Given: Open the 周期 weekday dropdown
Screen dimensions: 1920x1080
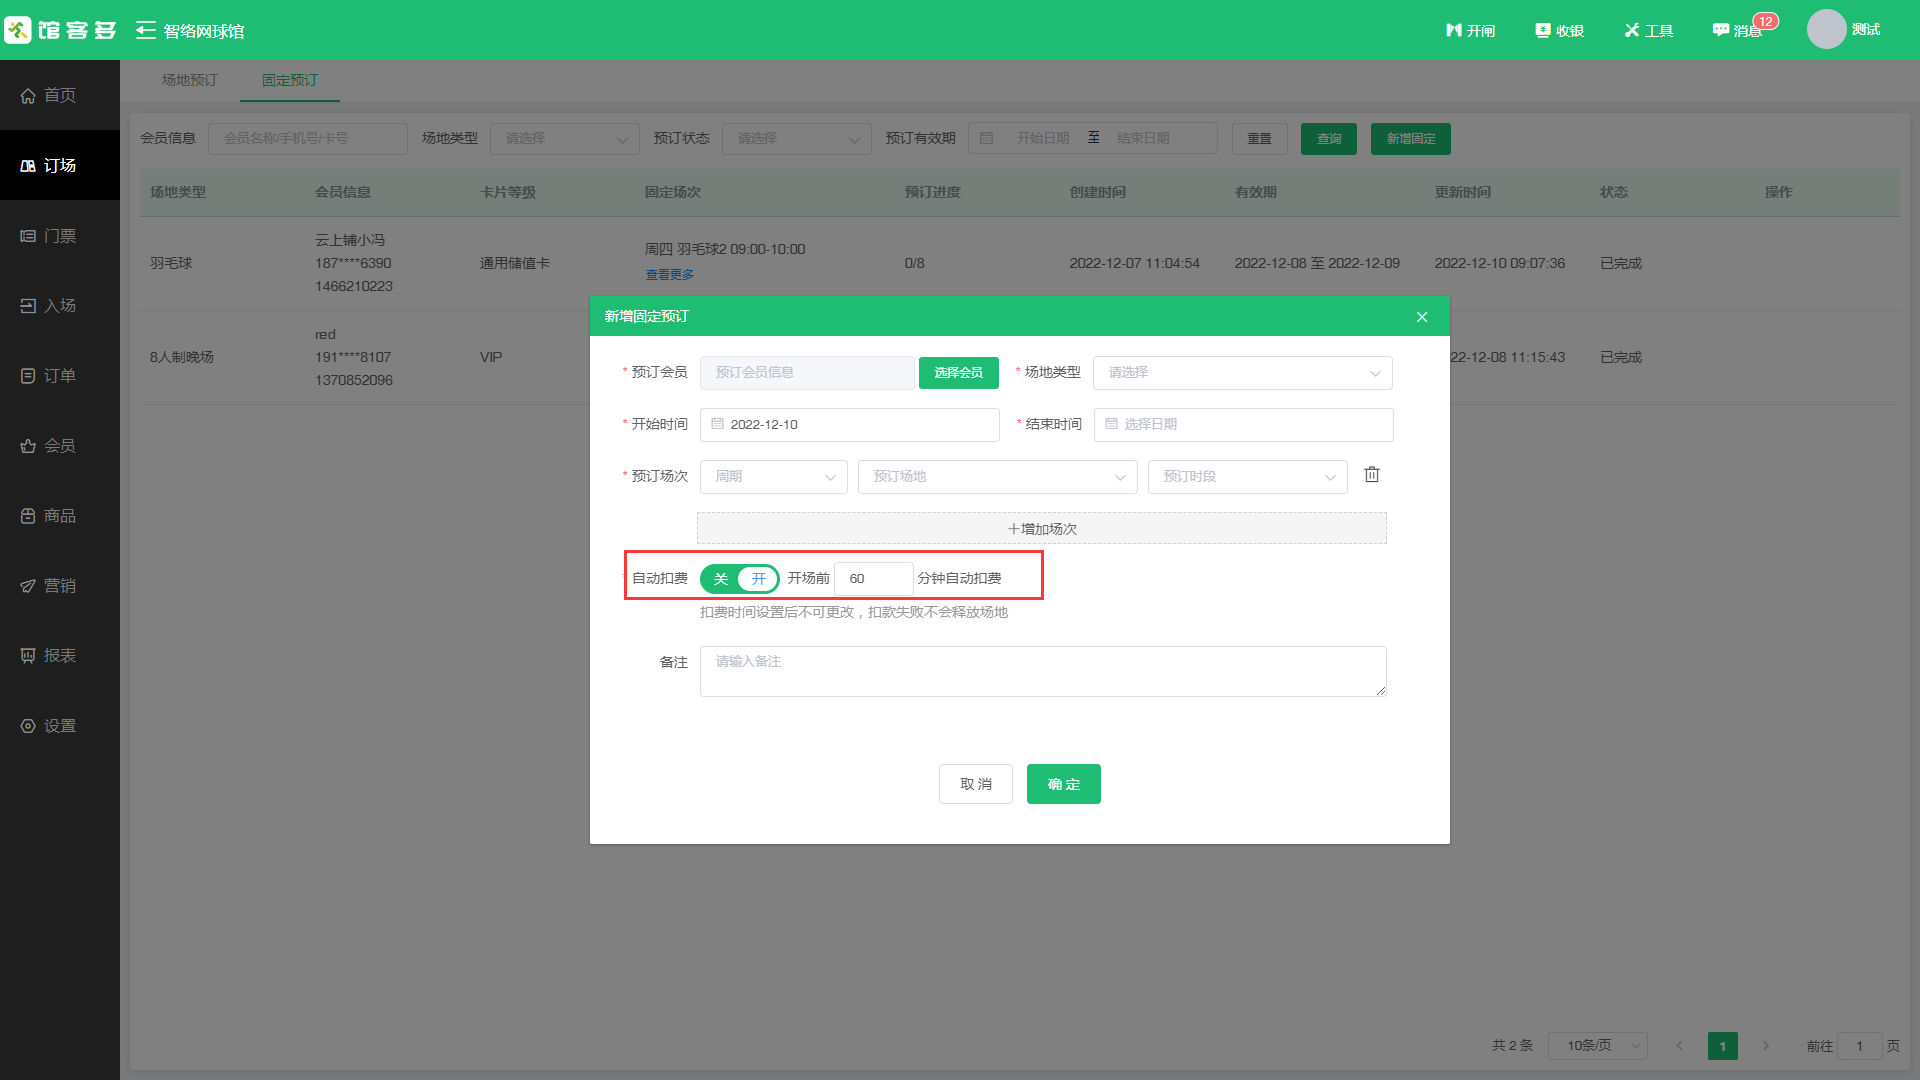Looking at the screenshot, I should point(773,477).
